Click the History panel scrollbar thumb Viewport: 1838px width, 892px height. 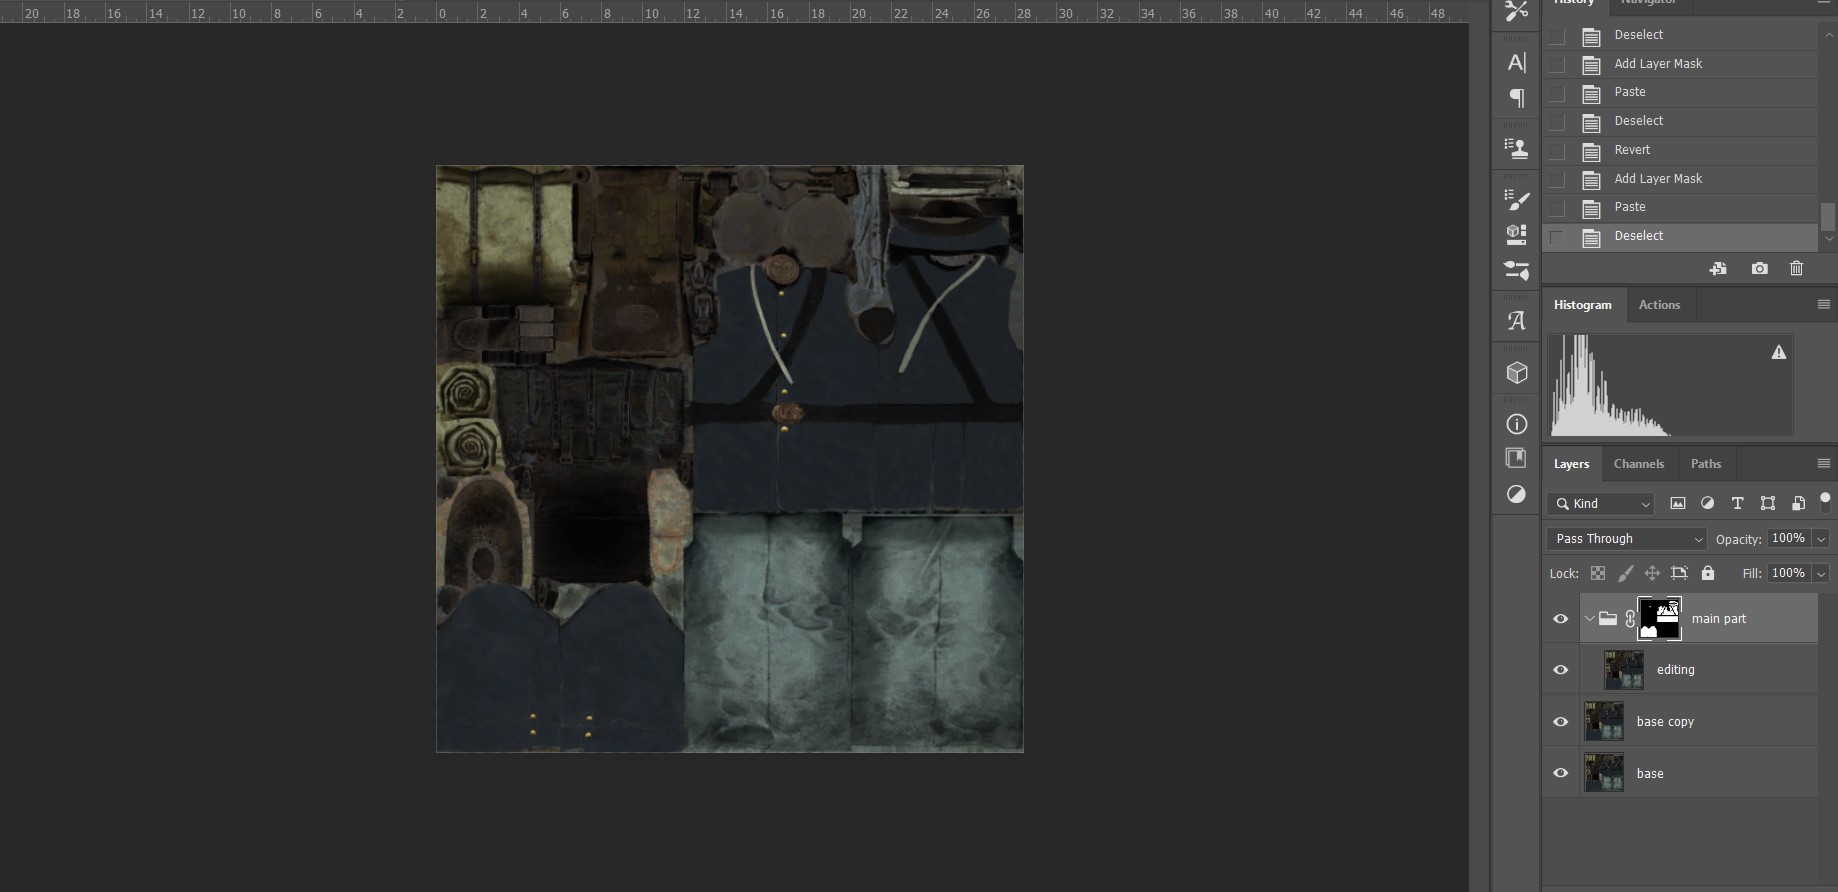[x=1827, y=216]
